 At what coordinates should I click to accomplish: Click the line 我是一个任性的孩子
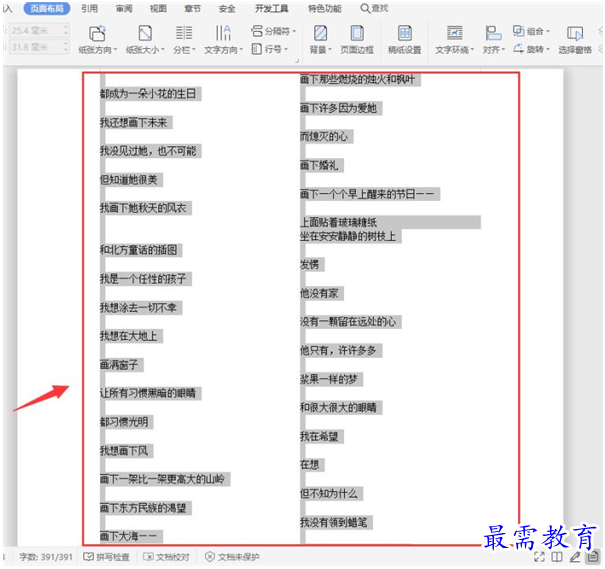coord(143,279)
